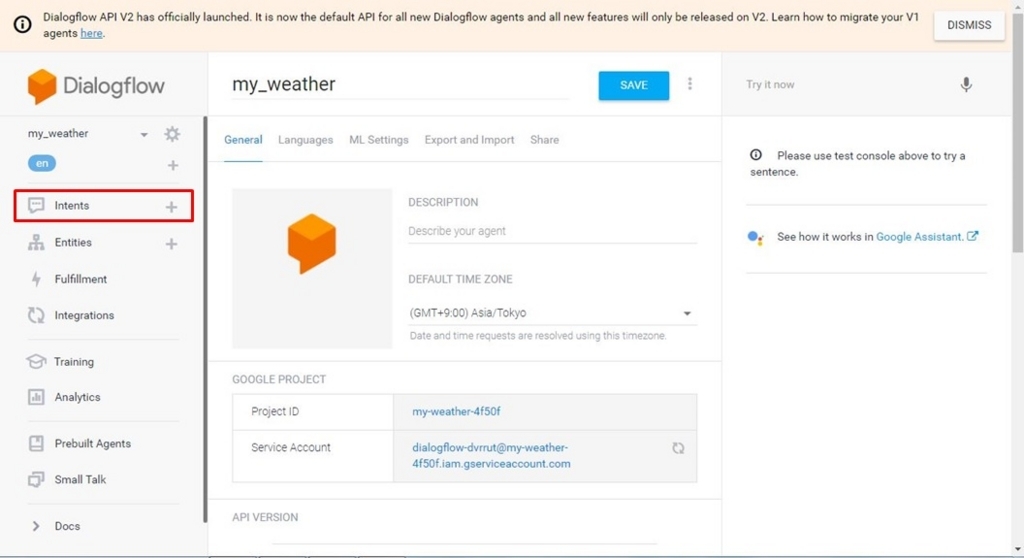Follow the 'here' migration link

(91, 33)
